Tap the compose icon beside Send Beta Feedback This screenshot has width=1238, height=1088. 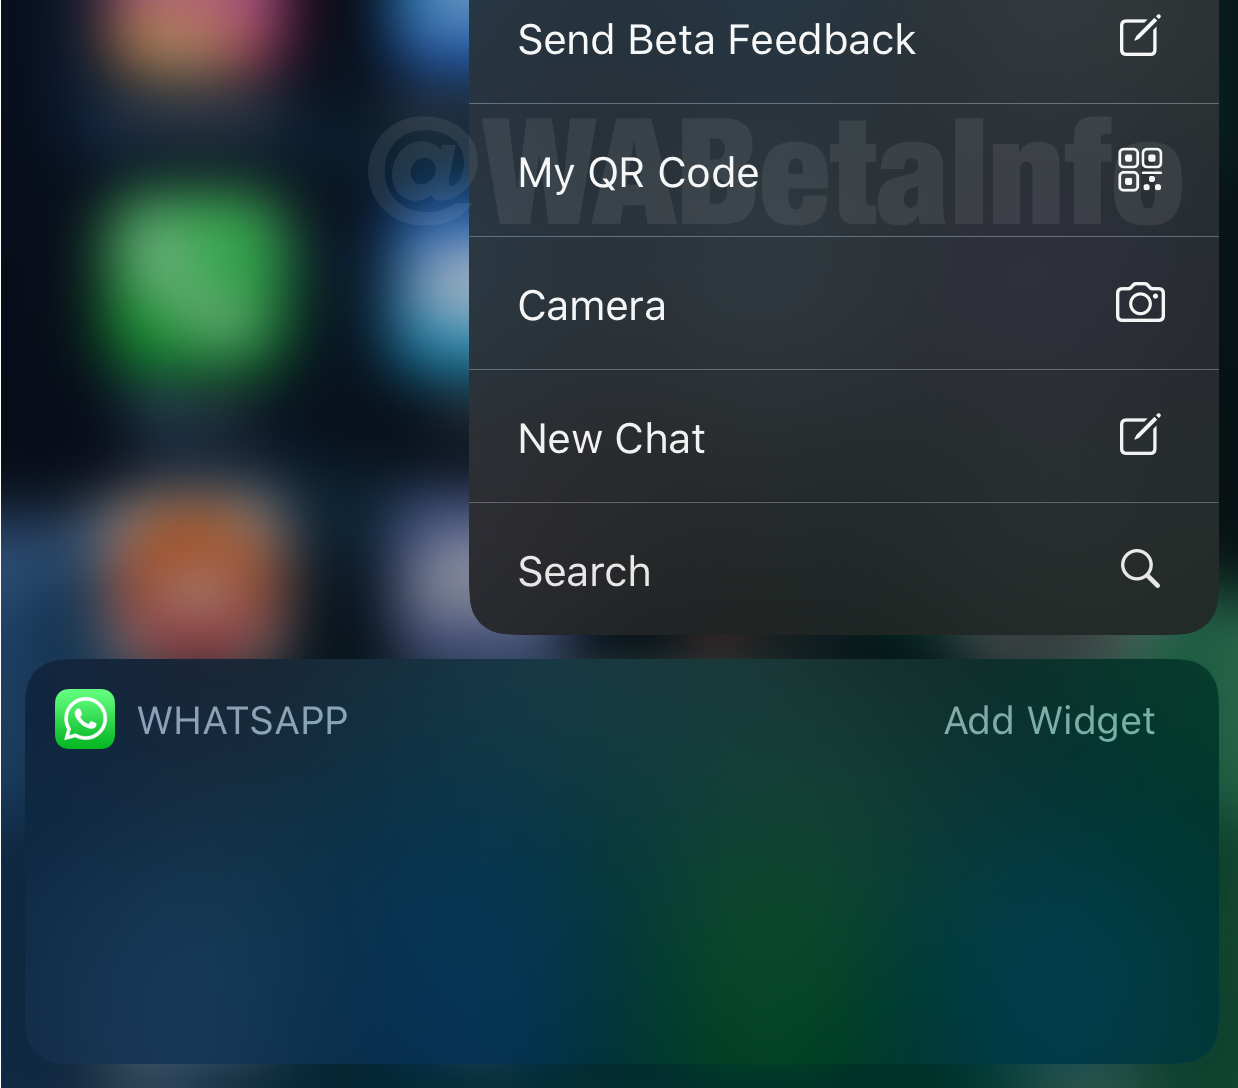tap(1139, 36)
